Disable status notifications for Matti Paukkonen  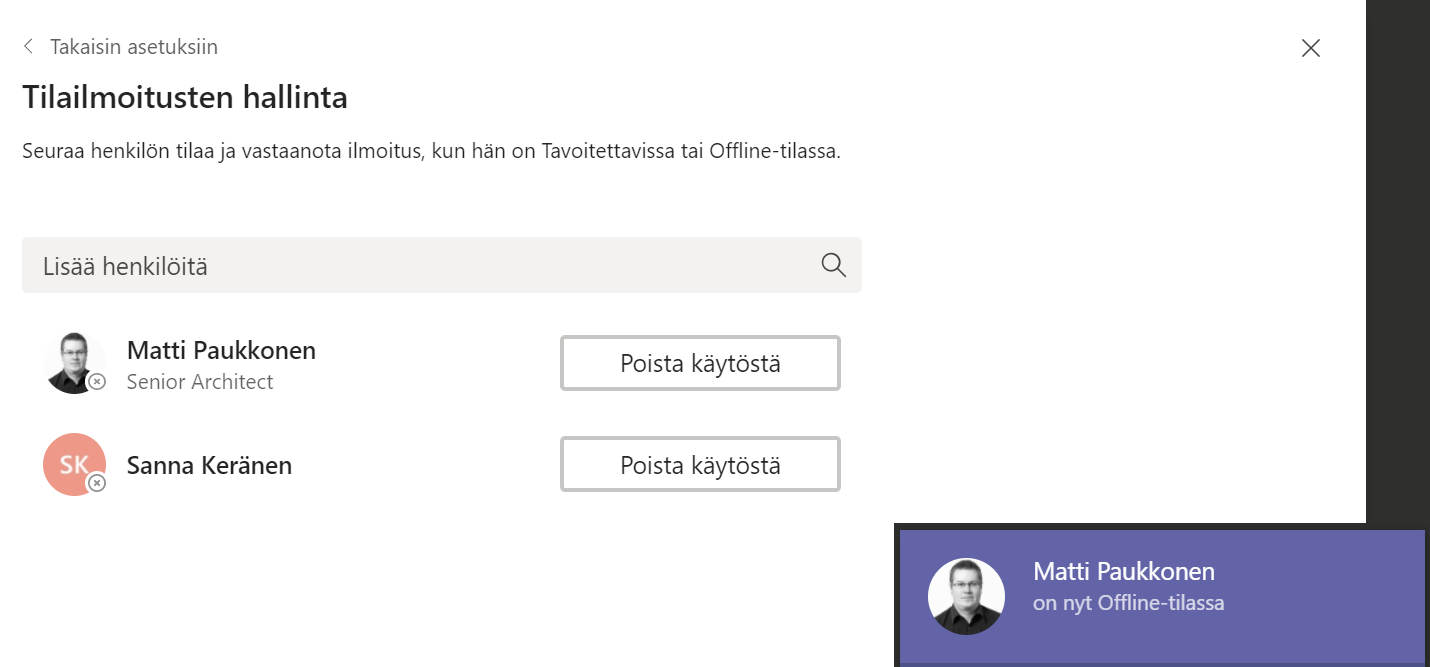pyautogui.click(x=700, y=363)
